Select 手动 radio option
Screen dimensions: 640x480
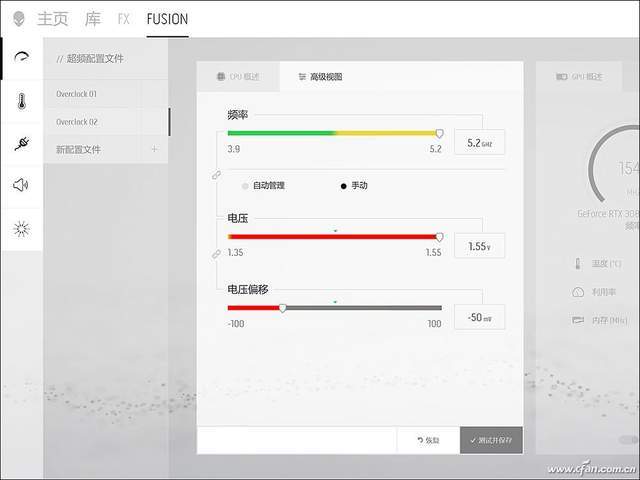[354, 186]
